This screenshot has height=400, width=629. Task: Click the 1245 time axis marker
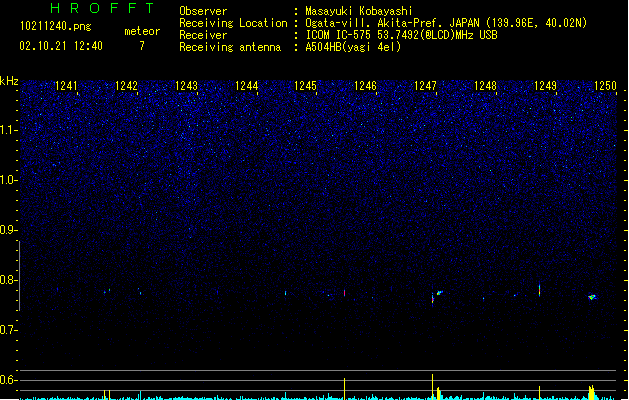tap(306, 86)
